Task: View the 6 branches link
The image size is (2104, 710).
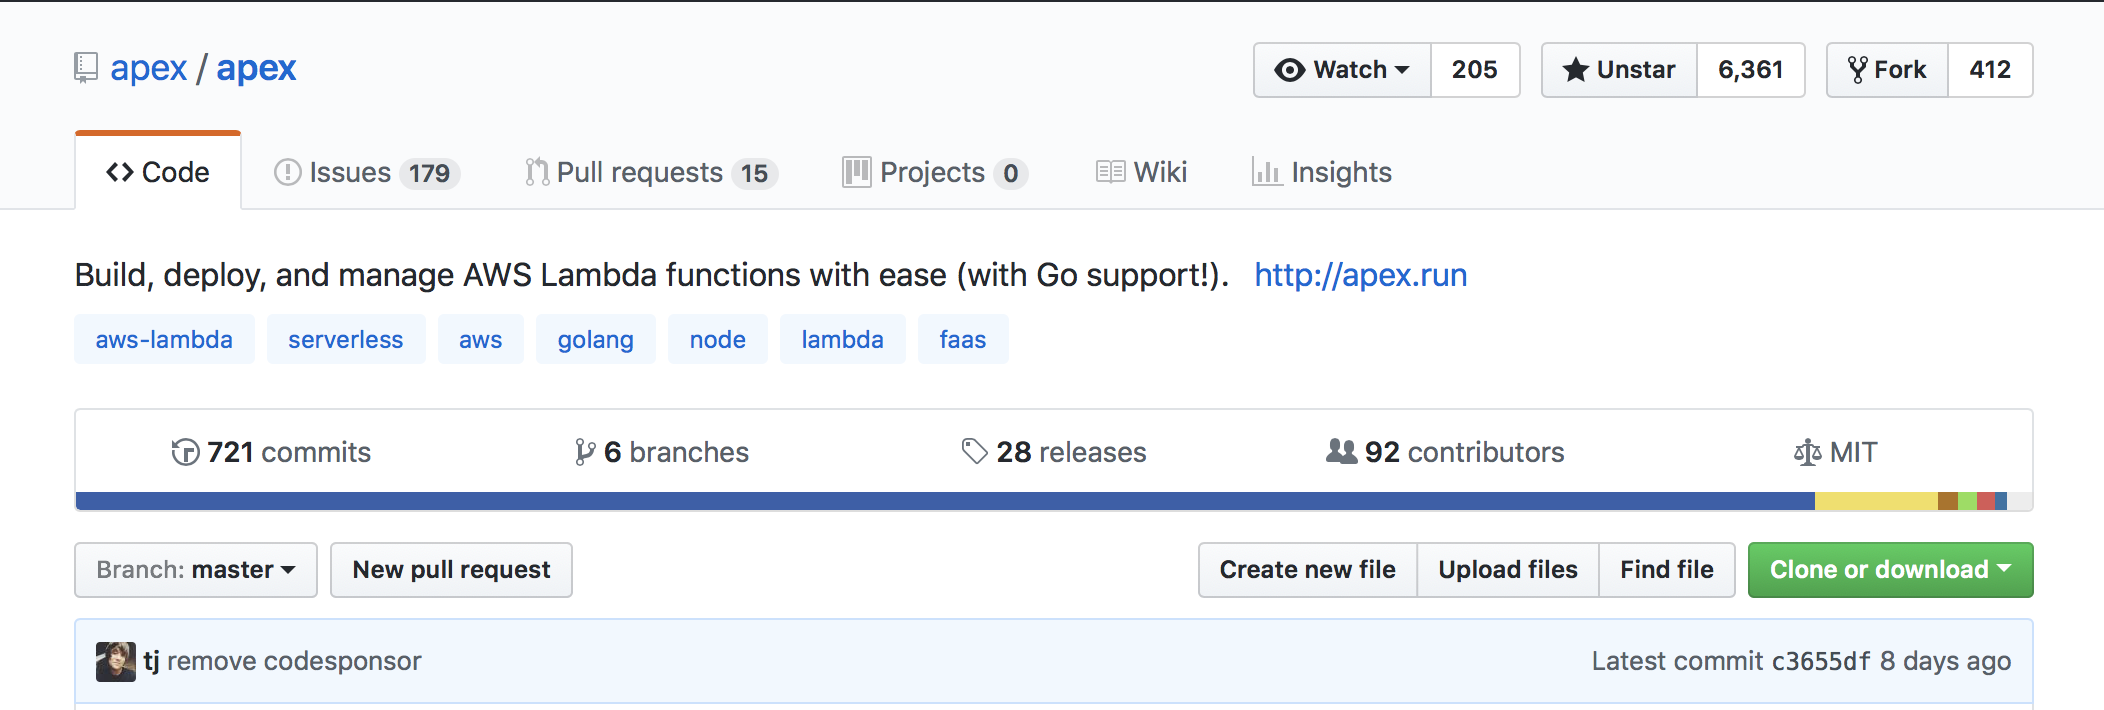Action: [662, 452]
